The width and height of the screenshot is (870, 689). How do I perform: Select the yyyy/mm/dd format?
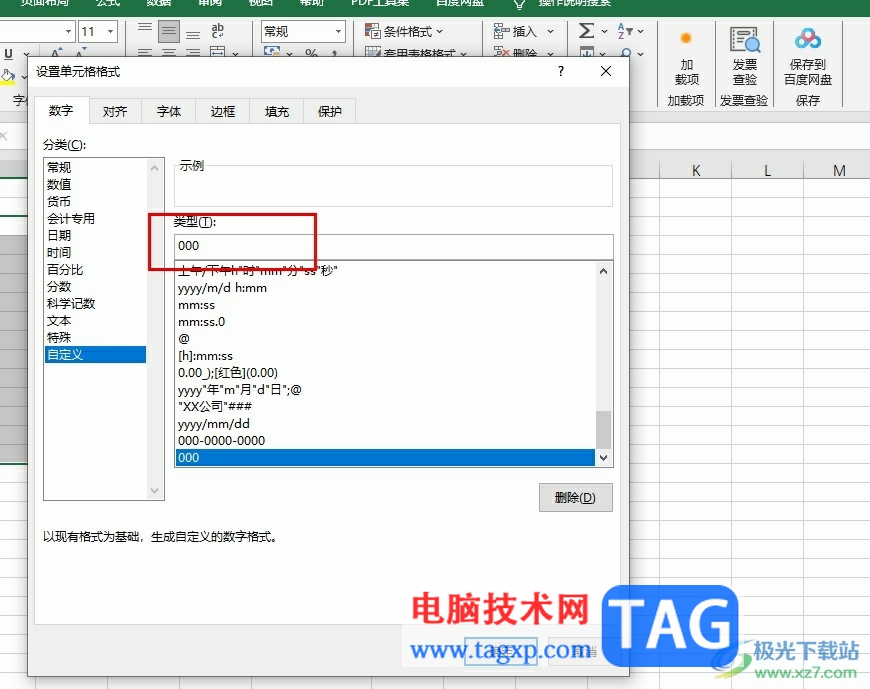click(386, 424)
